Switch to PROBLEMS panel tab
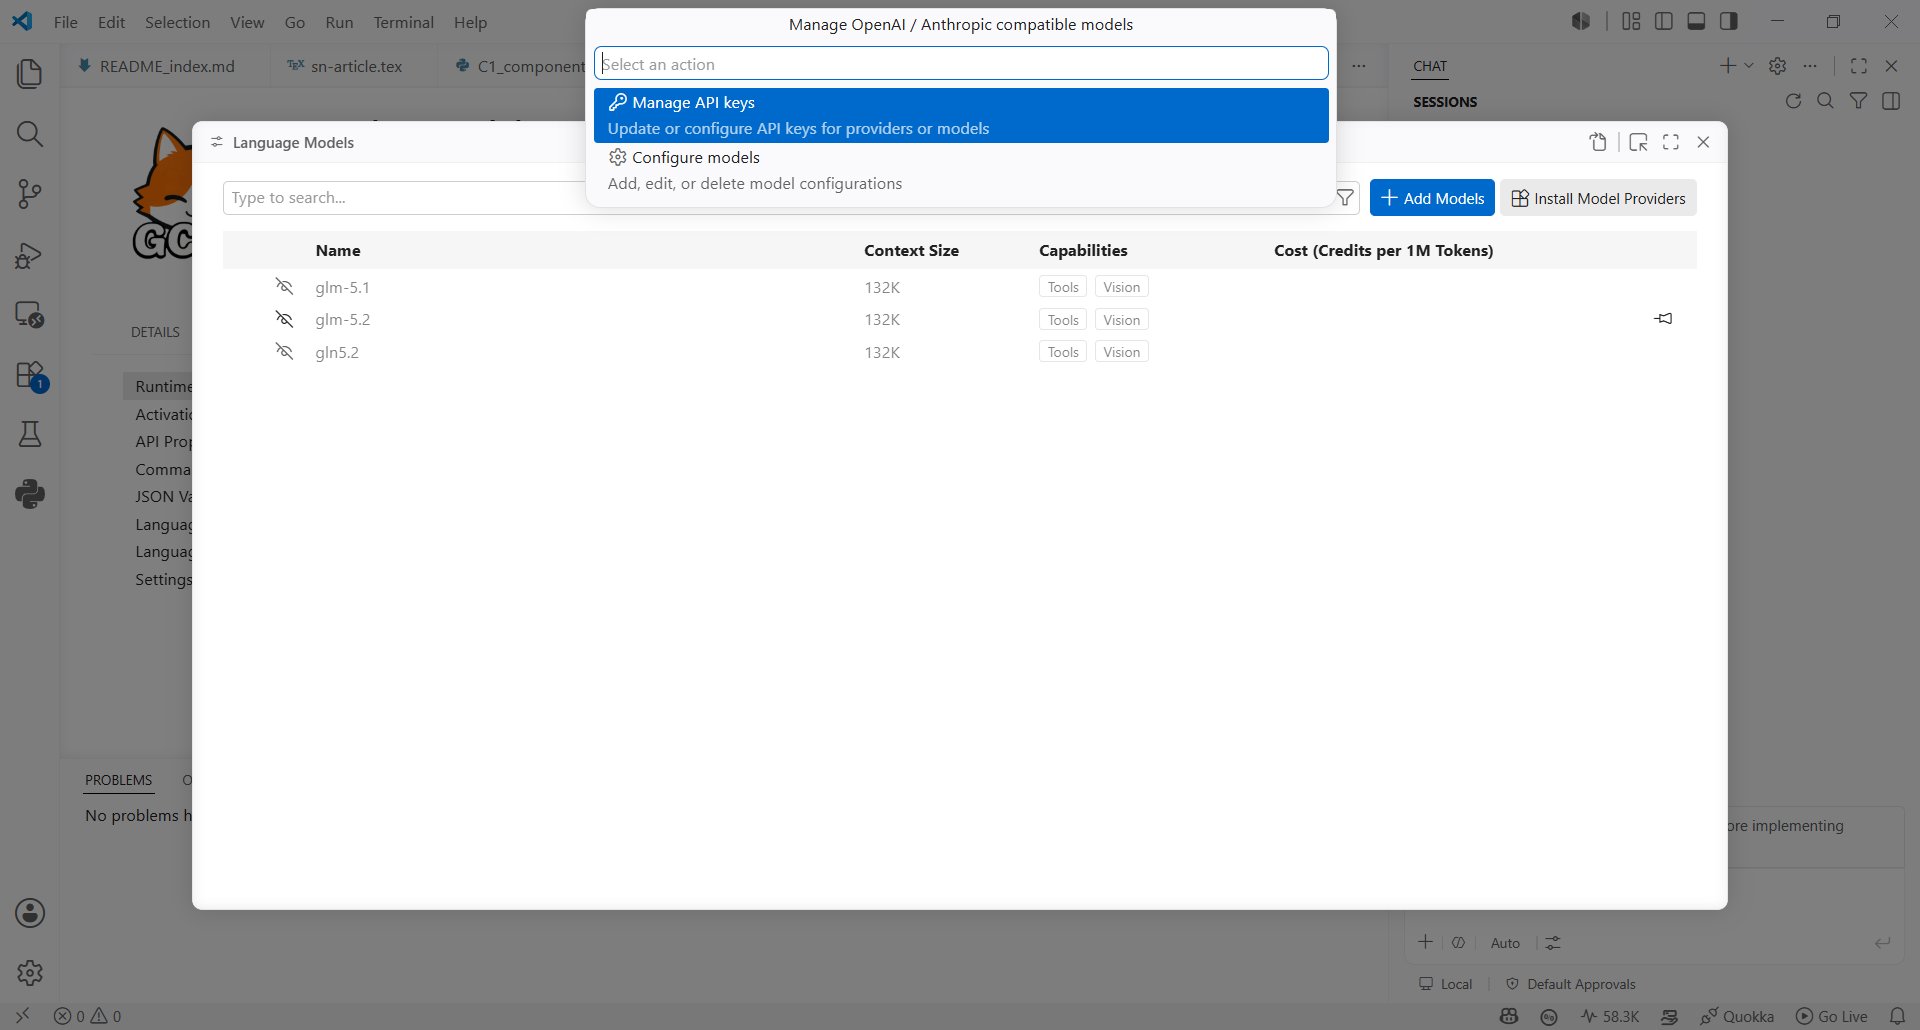Screen dimensions: 1920x1030 pyautogui.click(x=119, y=780)
